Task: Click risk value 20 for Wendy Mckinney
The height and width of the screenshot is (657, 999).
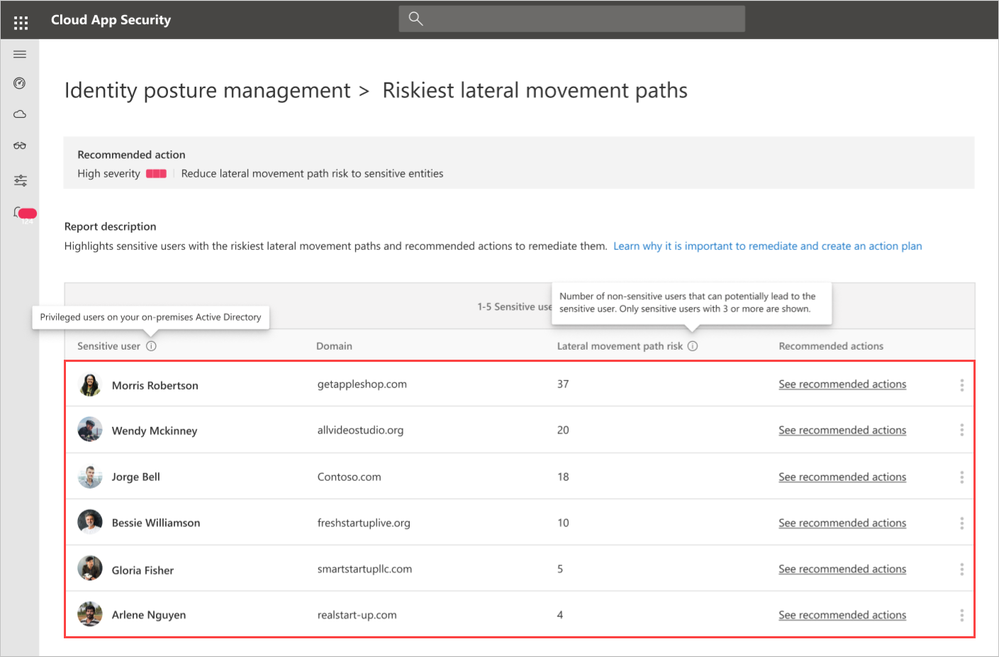Action: (x=563, y=430)
